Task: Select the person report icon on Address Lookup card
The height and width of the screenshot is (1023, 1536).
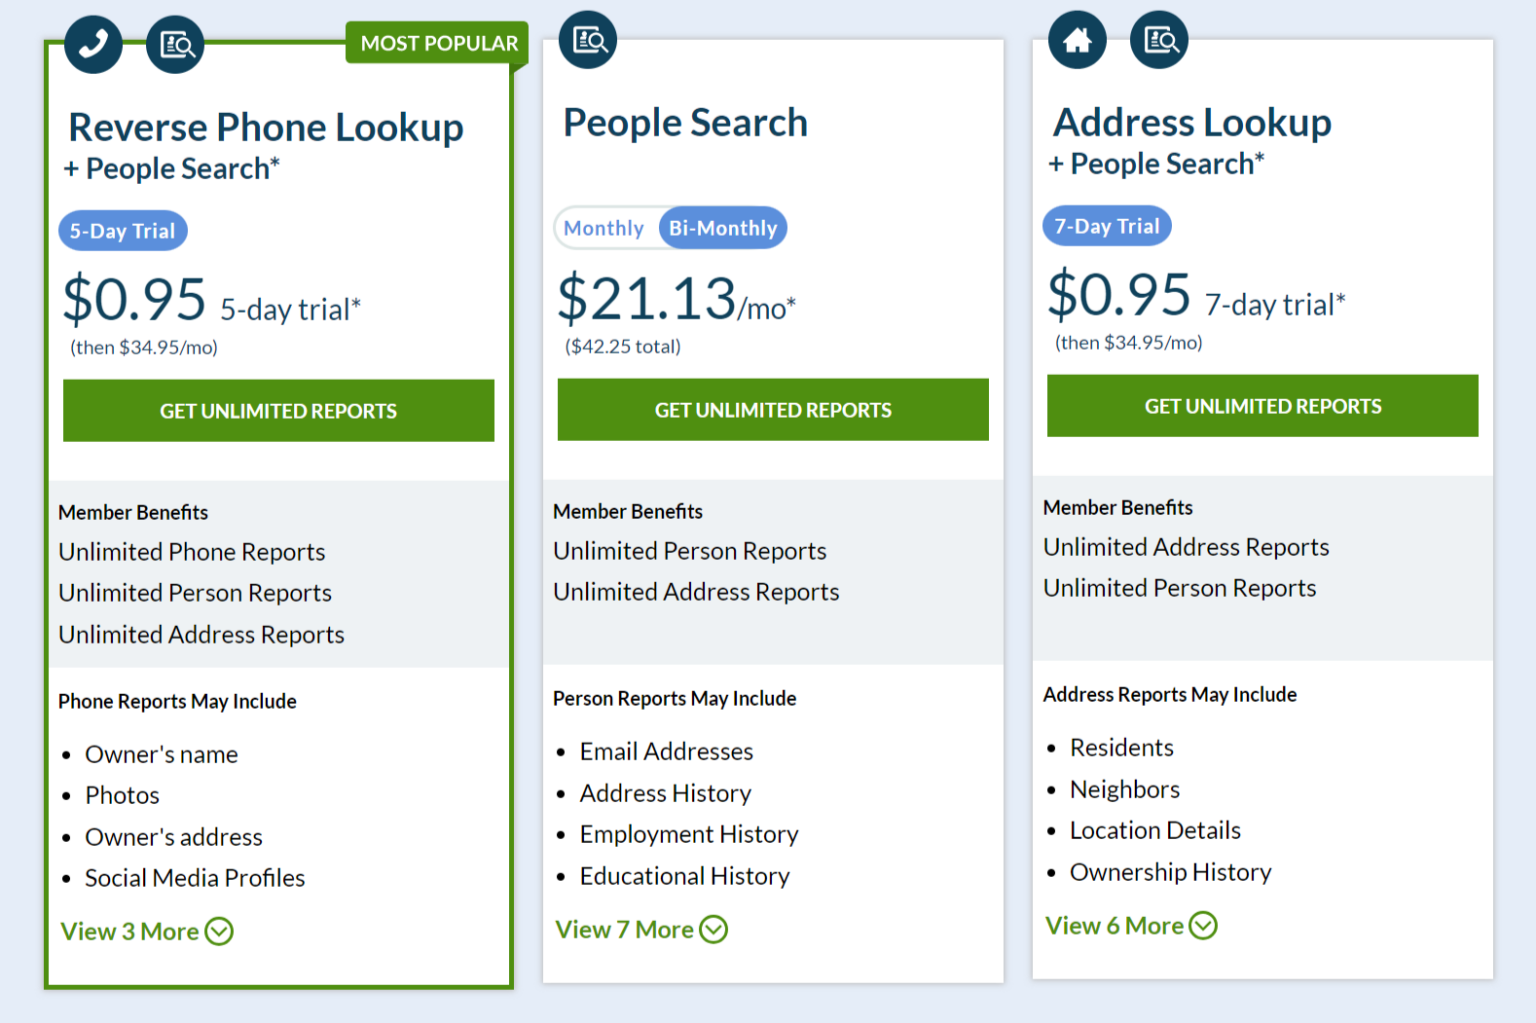Action: [1158, 39]
